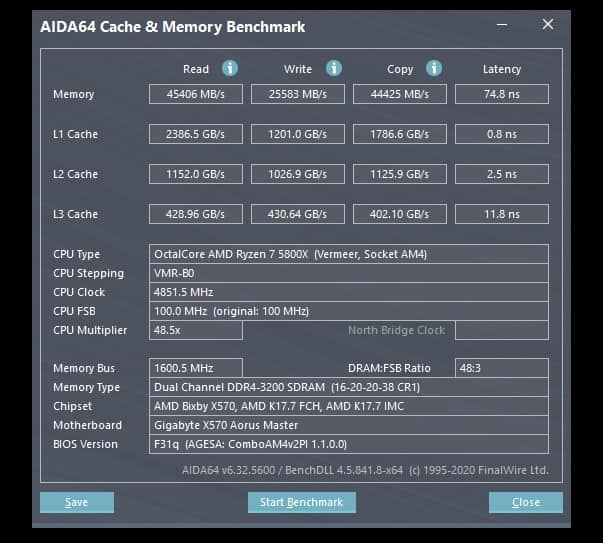Click the CPU Clock value field

(x=349, y=292)
